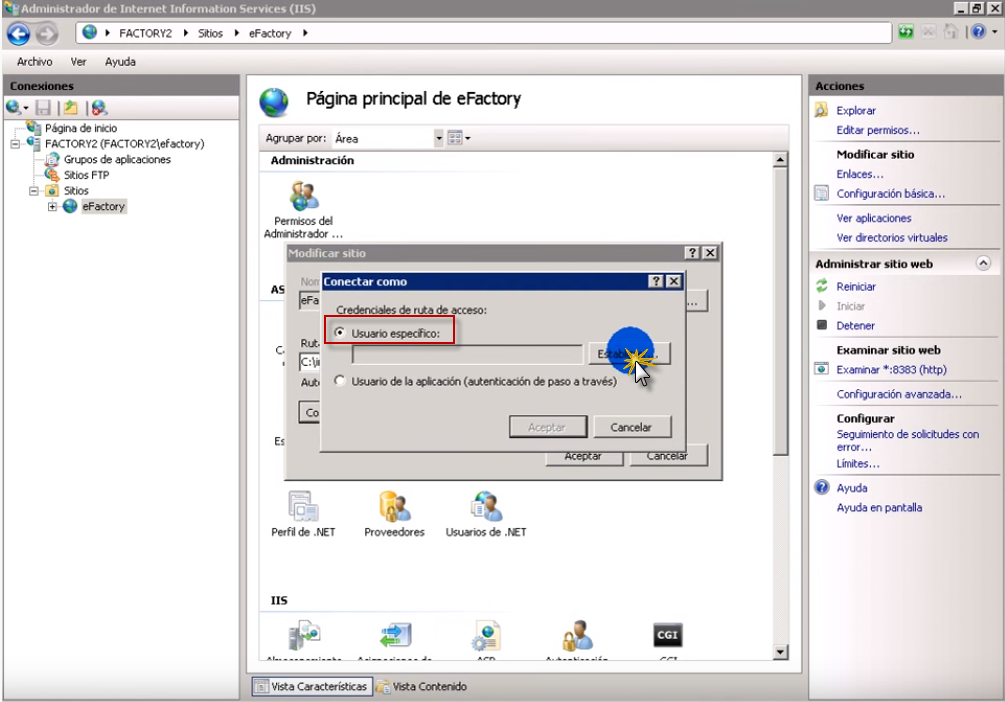Click the CGI feature icon

(x=667, y=636)
